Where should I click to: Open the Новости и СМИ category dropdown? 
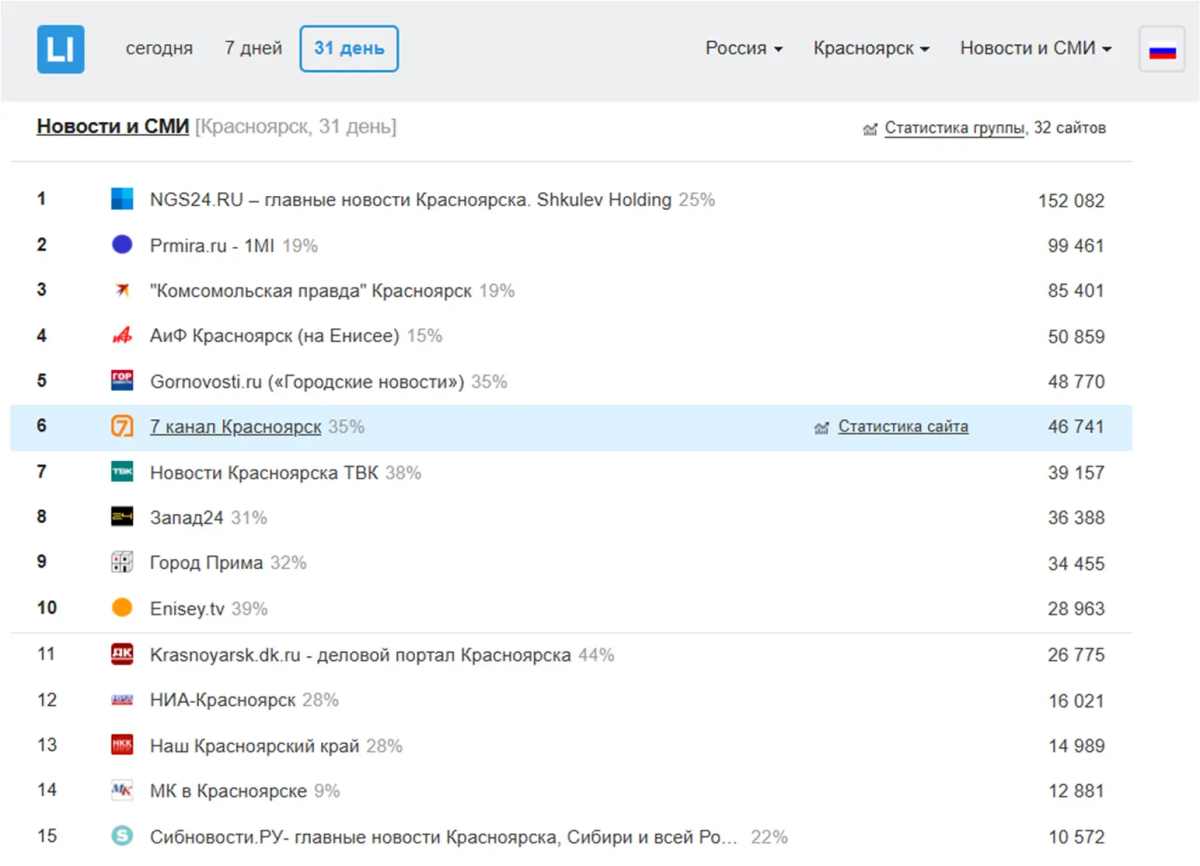[x=1035, y=49]
